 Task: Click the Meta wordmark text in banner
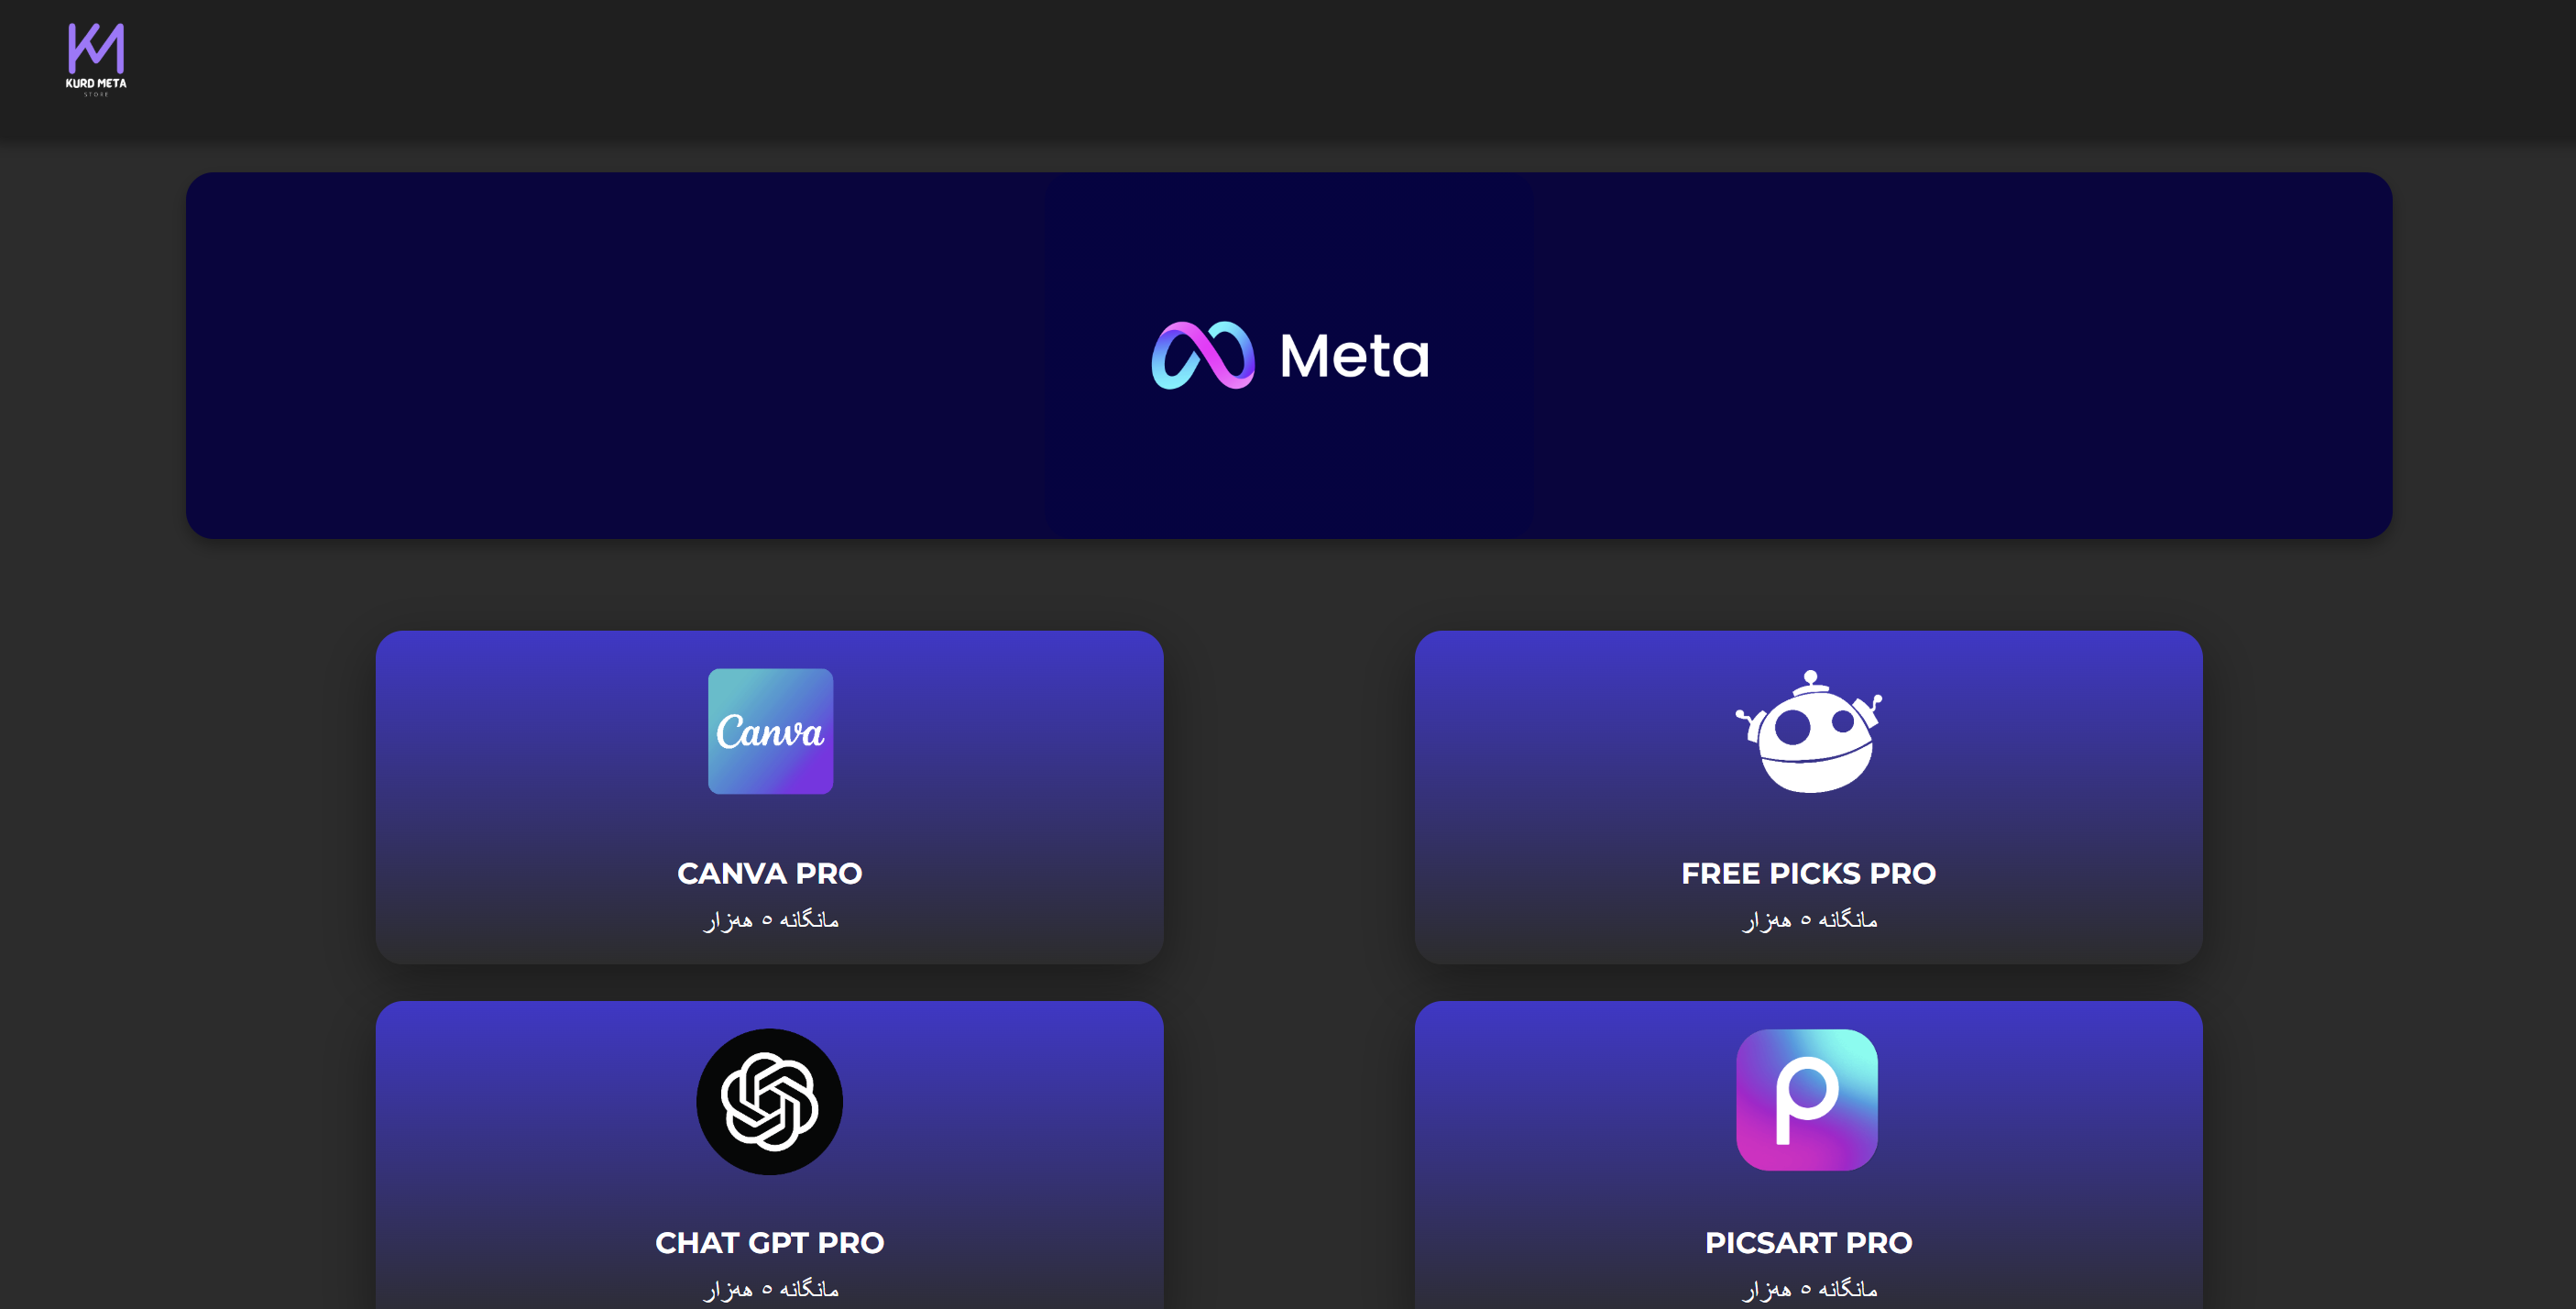[x=1355, y=356]
